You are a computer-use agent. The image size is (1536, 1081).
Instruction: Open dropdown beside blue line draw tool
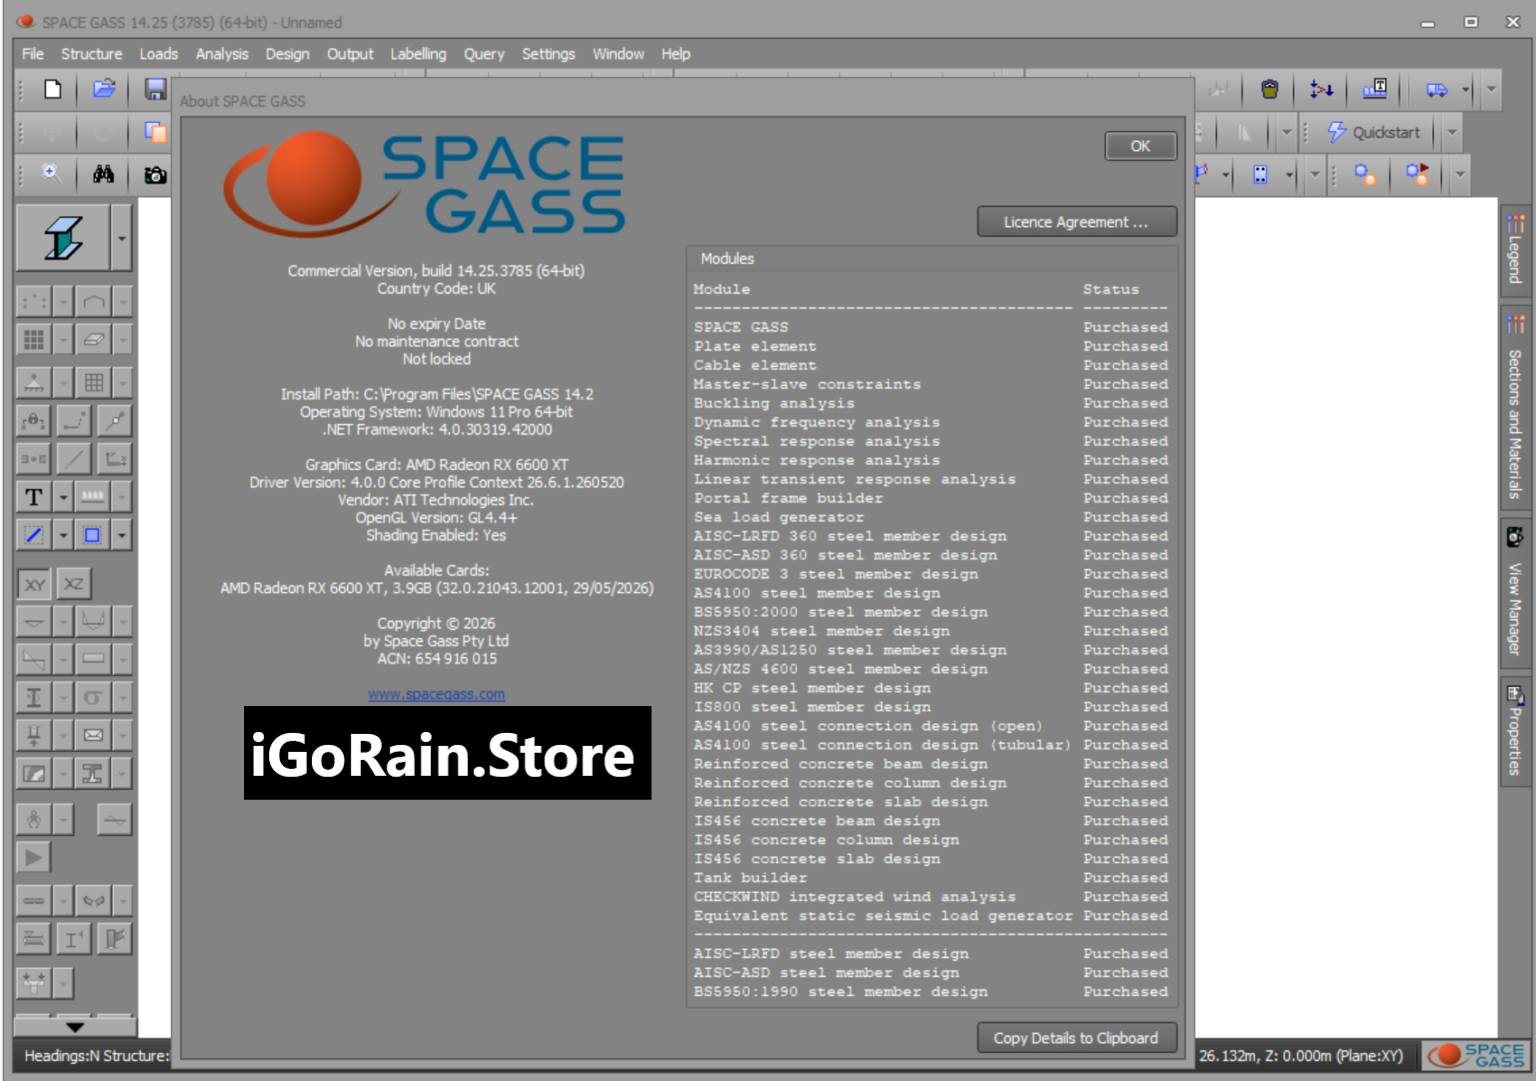[x=63, y=535]
